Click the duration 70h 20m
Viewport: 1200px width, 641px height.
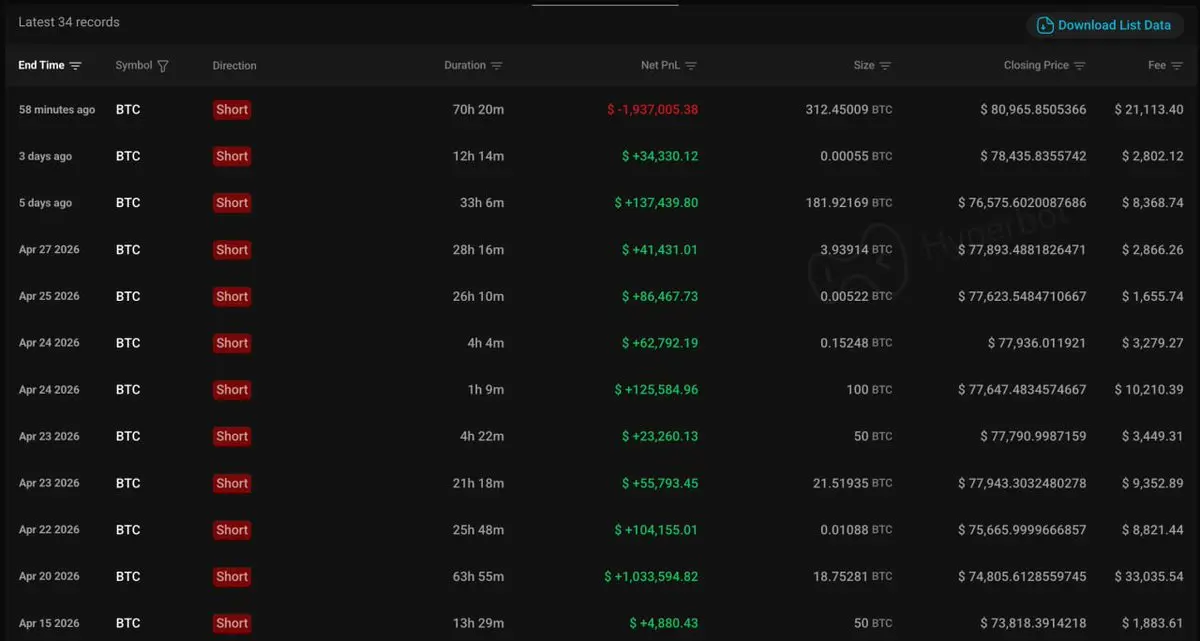[478, 110]
